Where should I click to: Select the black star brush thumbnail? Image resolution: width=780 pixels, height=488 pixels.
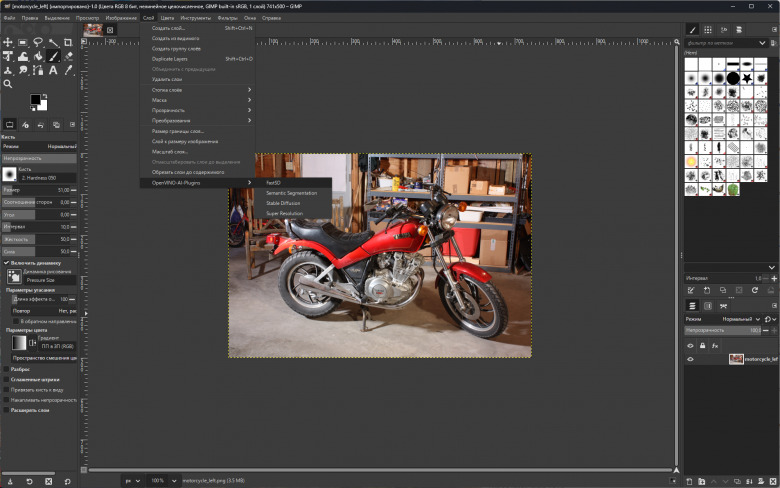747,78
